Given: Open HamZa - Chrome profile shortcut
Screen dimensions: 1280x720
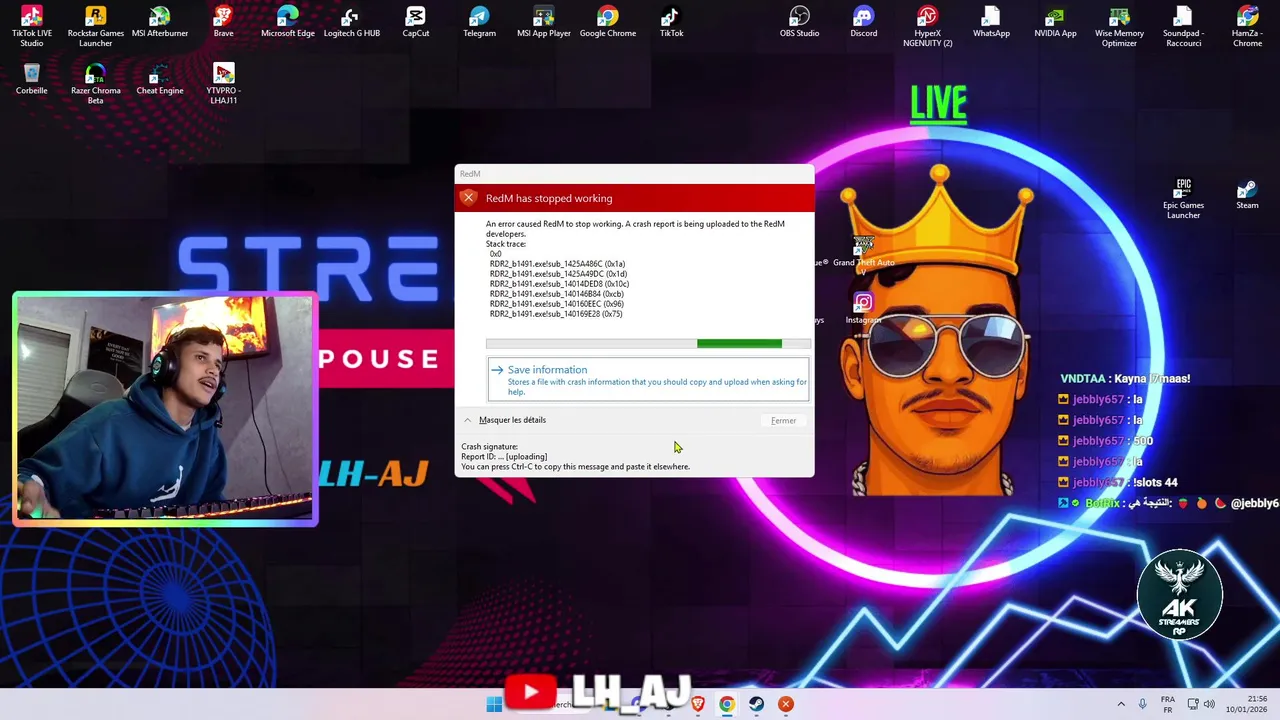Looking at the screenshot, I should (1247, 26).
